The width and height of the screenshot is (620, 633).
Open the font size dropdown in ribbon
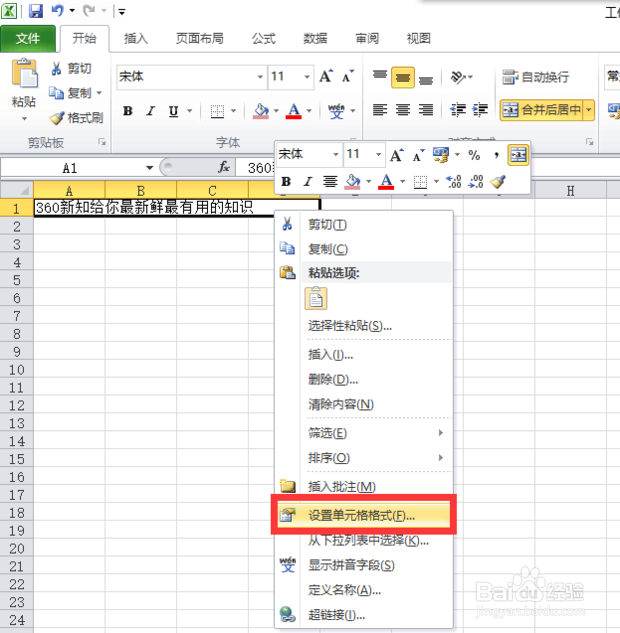(x=307, y=77)
